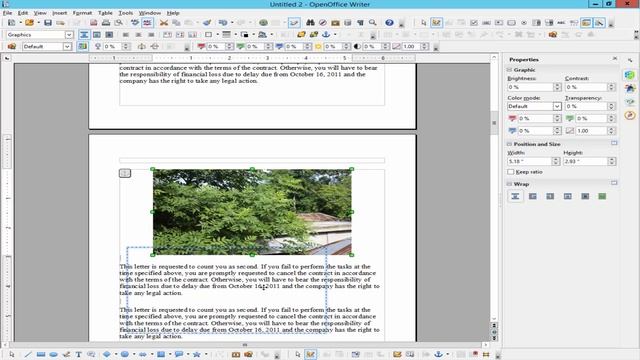Open the Basic Shapes dropdown arrow in the drawing toolbar

click(116, 354)
